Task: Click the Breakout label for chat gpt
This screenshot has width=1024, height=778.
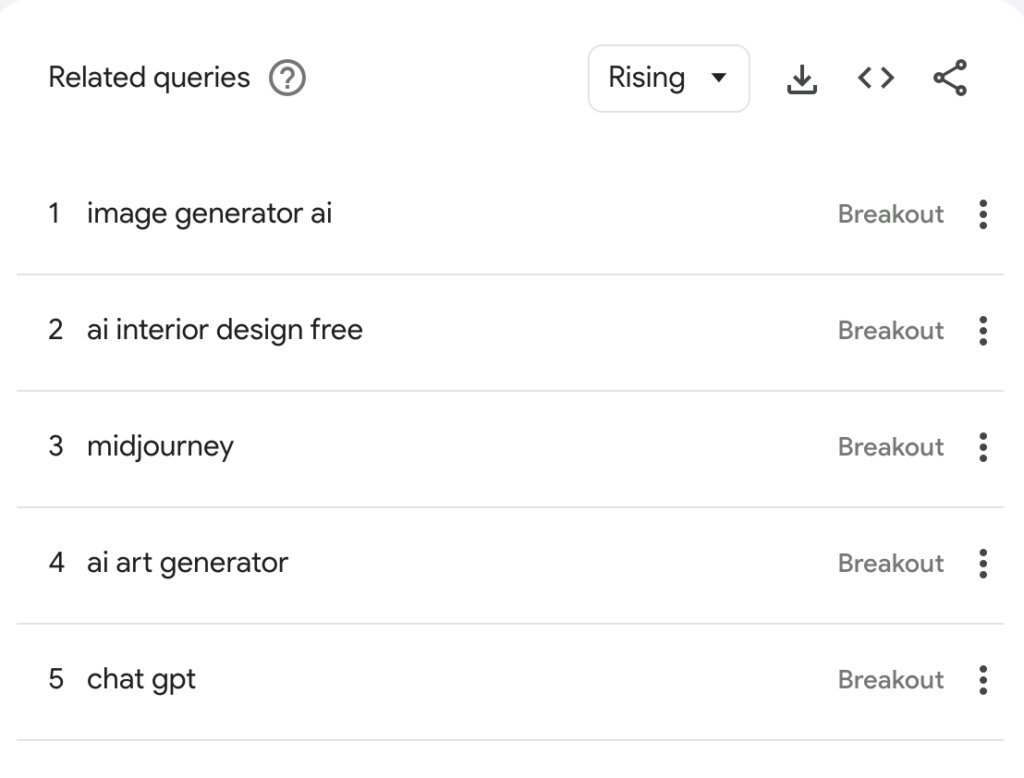Action: (890, 680)
